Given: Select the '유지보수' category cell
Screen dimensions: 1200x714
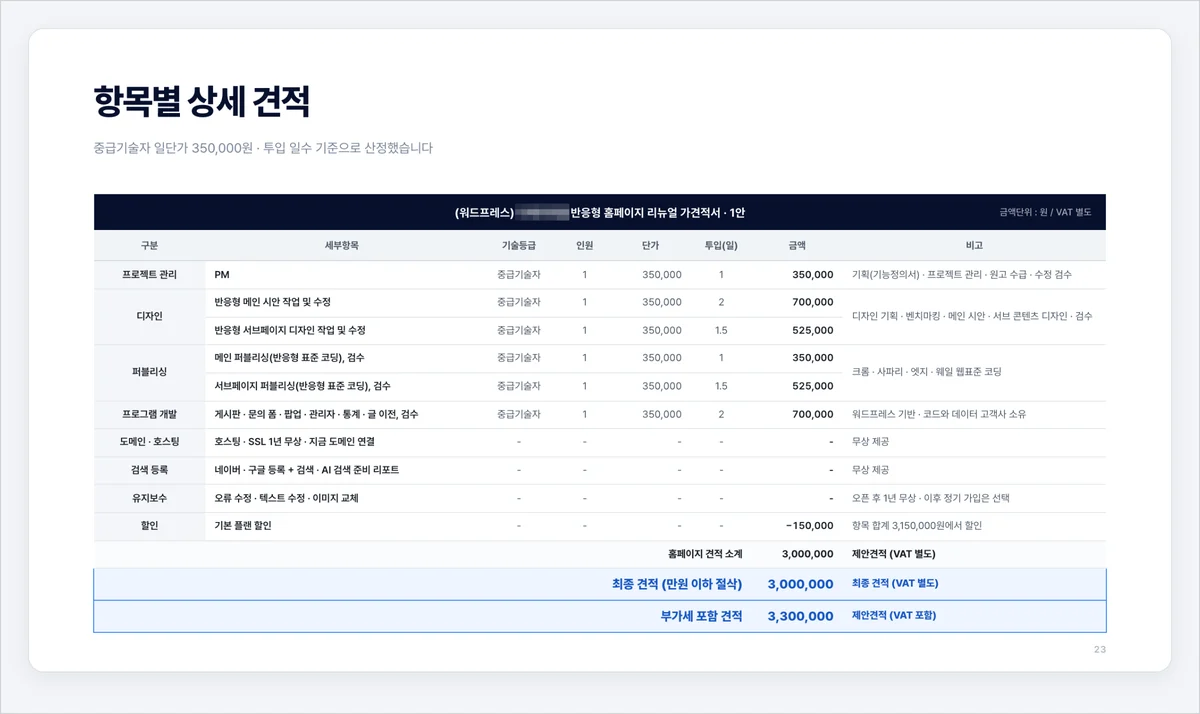Looking at the screenshot, I should pyautogui.click(x=149, y=498).
